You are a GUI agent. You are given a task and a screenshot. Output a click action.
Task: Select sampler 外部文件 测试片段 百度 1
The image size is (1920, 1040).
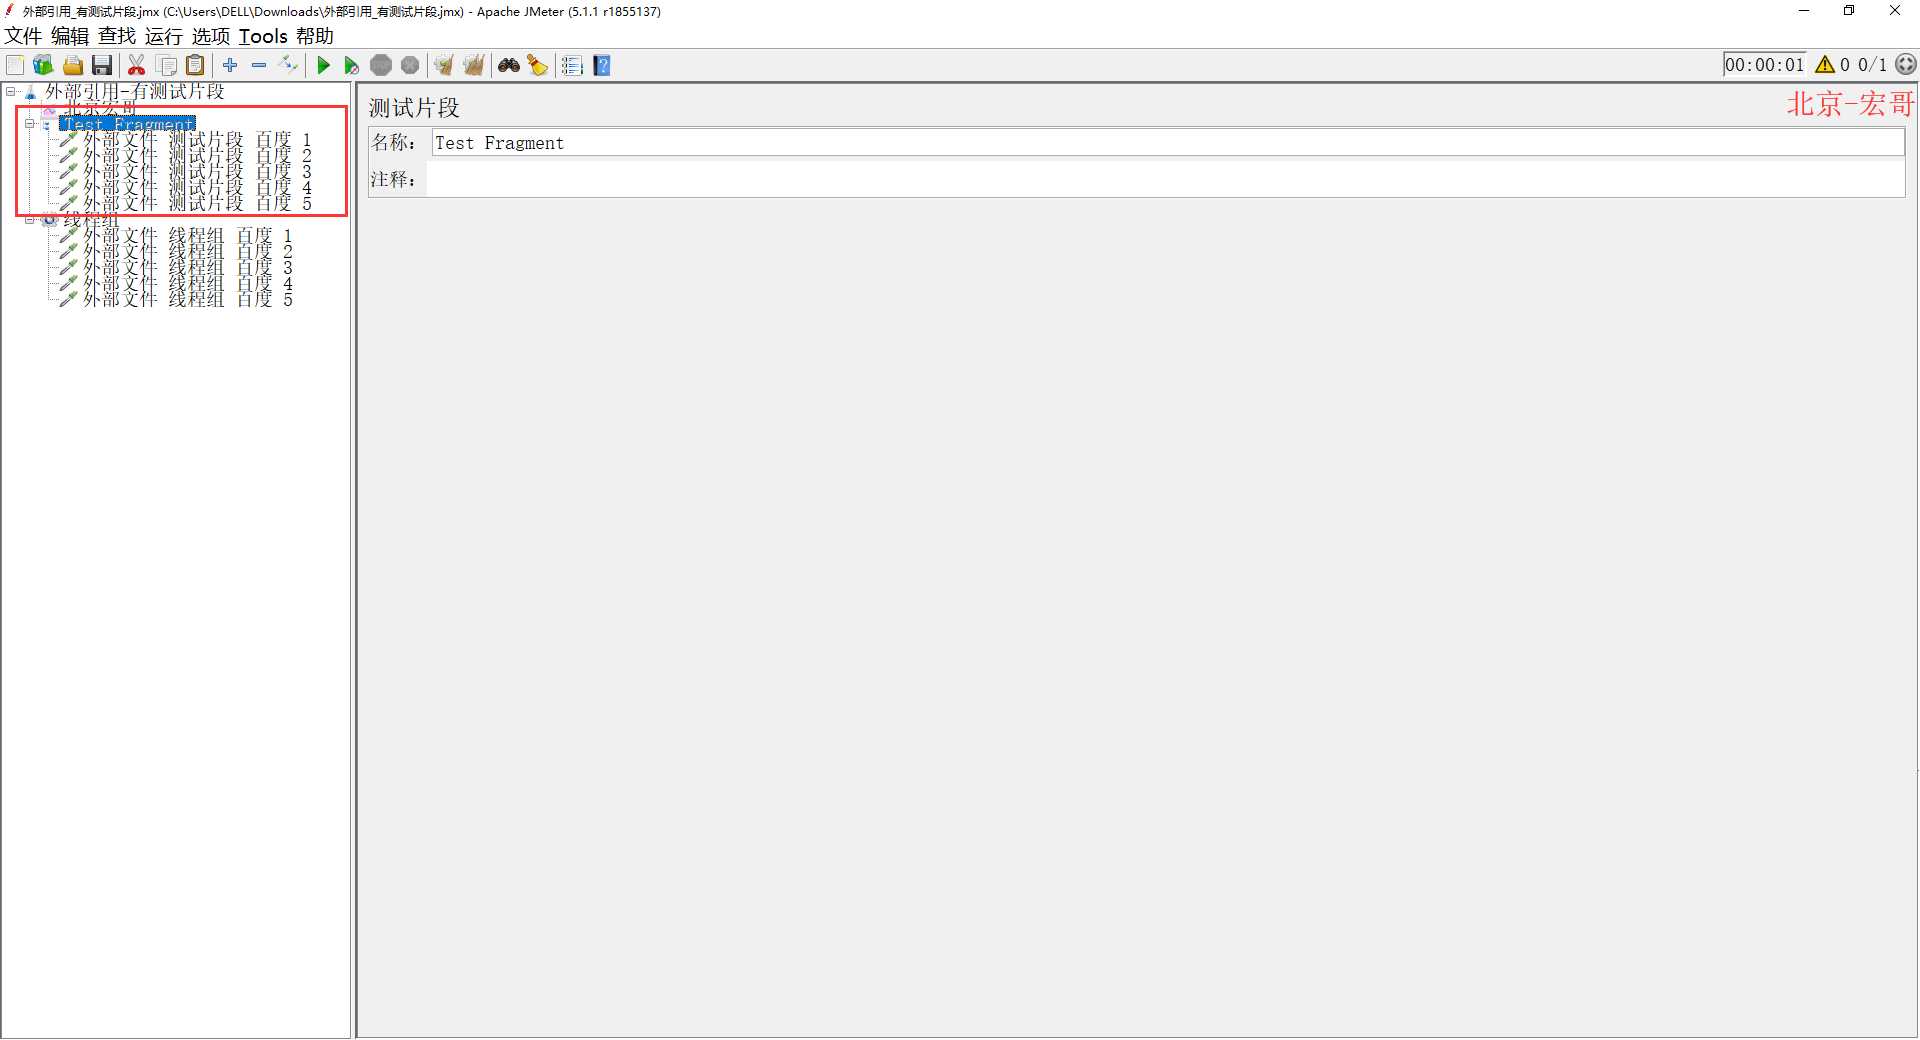click(x=197, y=140)
